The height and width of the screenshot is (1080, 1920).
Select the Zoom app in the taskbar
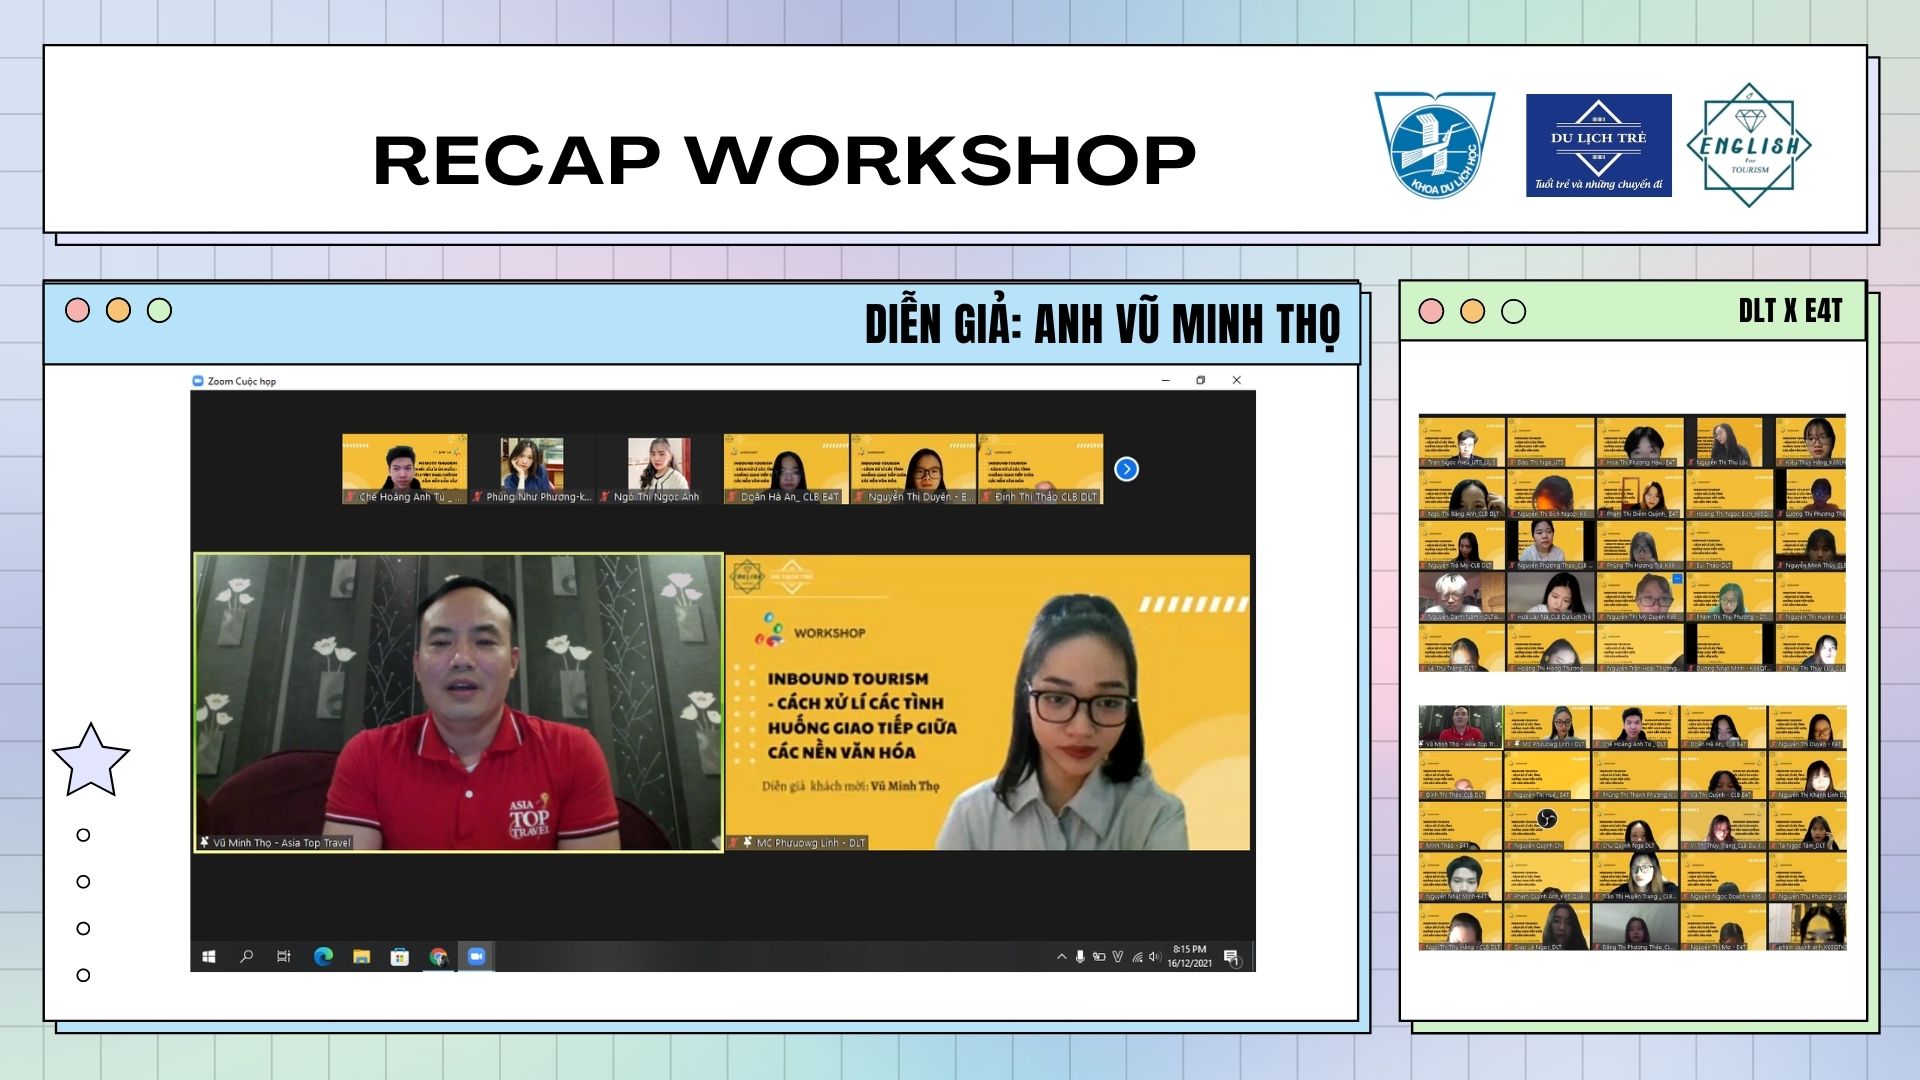coord(477,957)
